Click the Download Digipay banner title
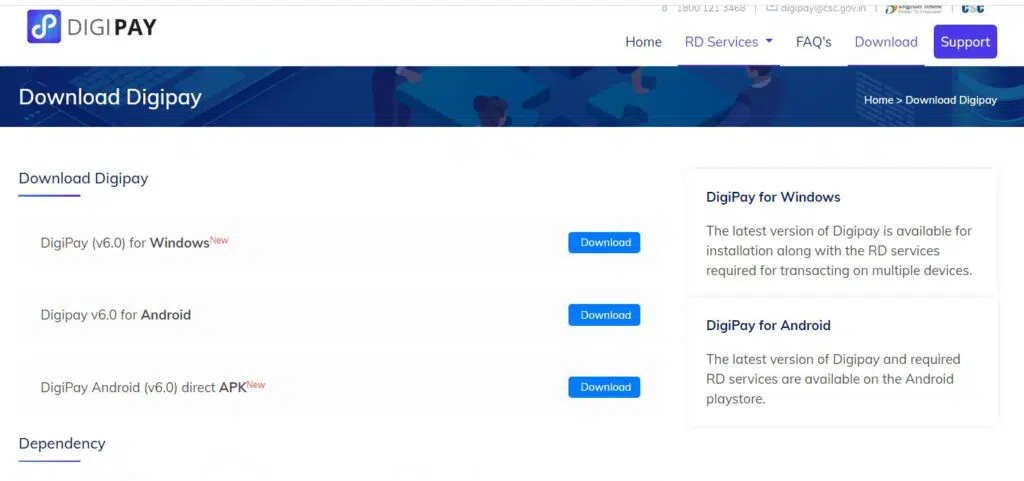 (110, 97)
